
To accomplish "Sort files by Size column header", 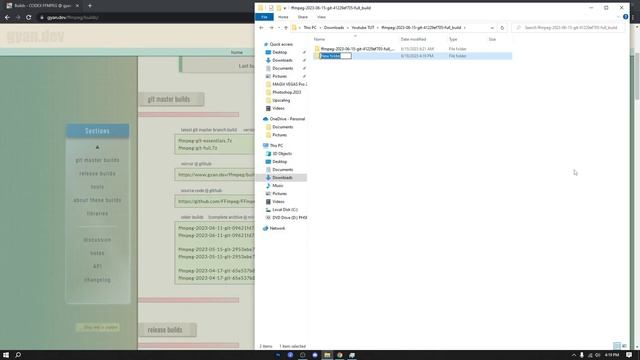I will click(492, 39).
